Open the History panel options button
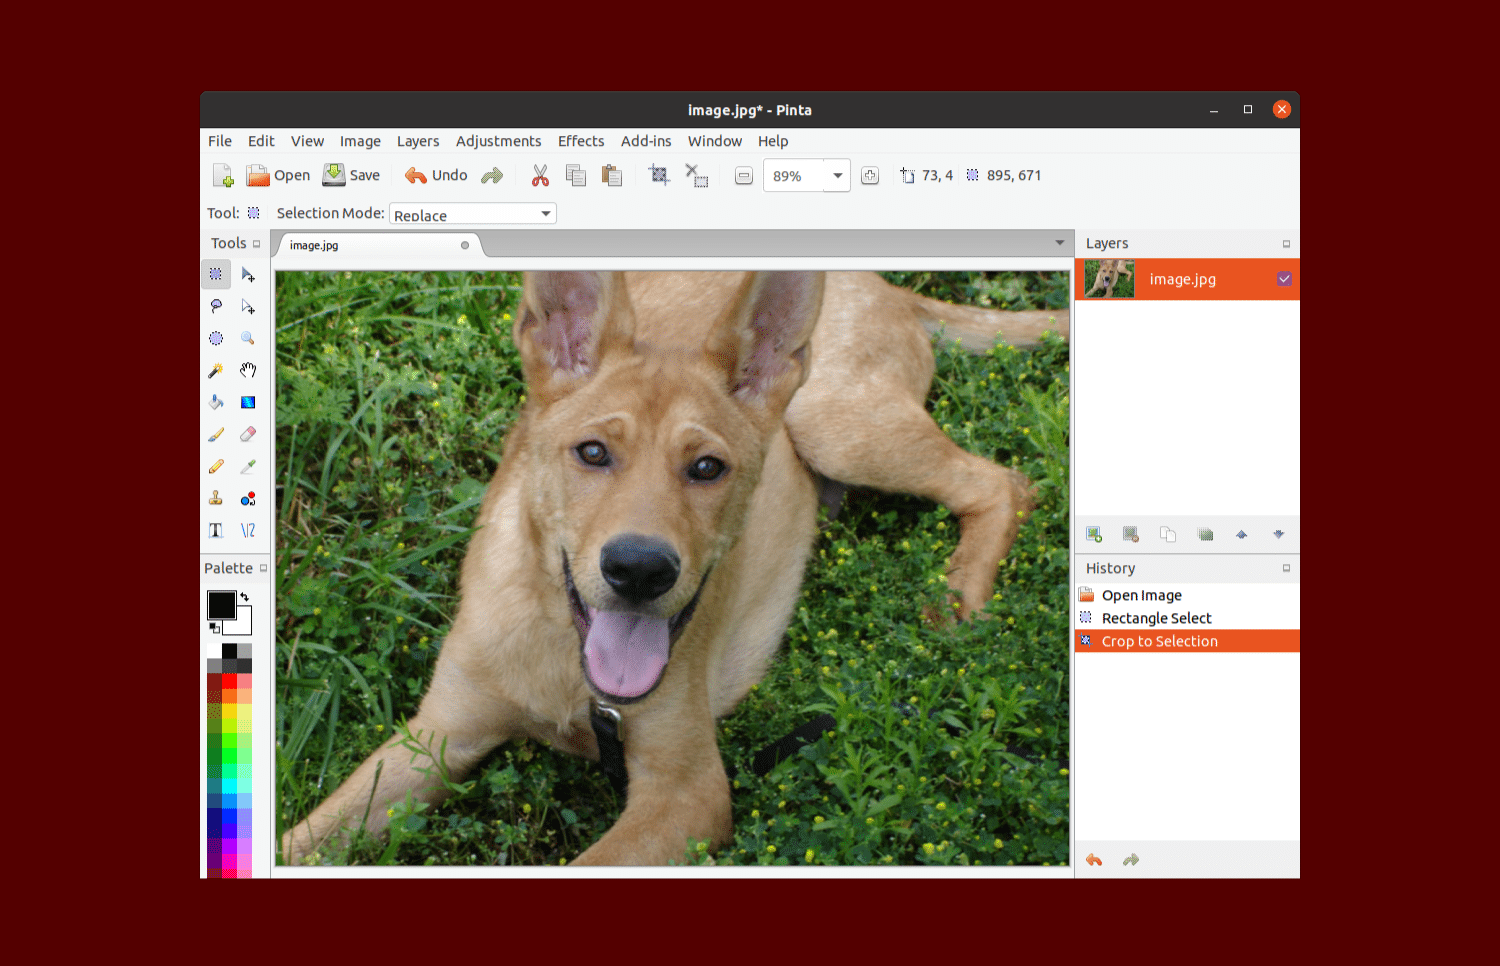The width and height of the screenshot is (1500, 966). coord(1286,568)
